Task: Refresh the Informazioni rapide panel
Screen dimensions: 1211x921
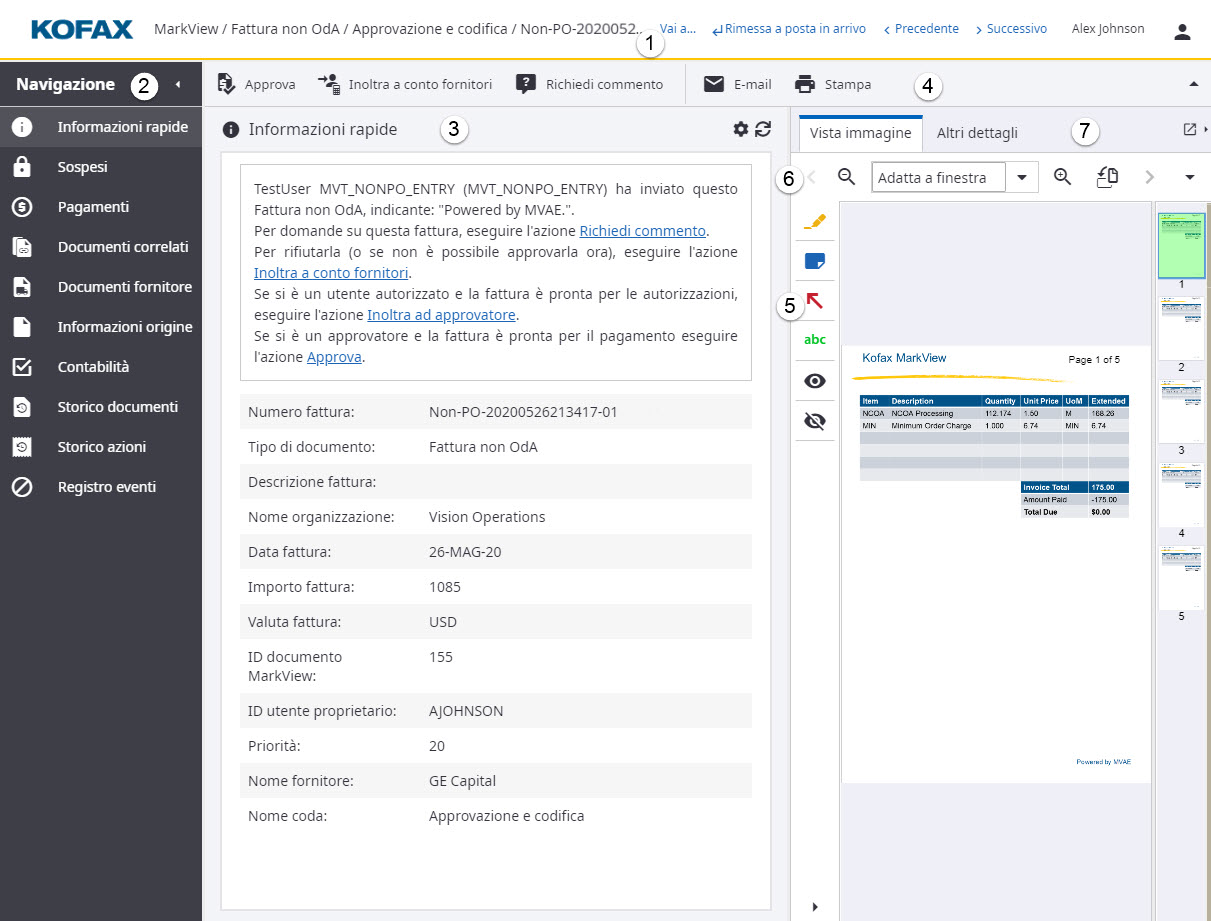Action: click(763, 129)
